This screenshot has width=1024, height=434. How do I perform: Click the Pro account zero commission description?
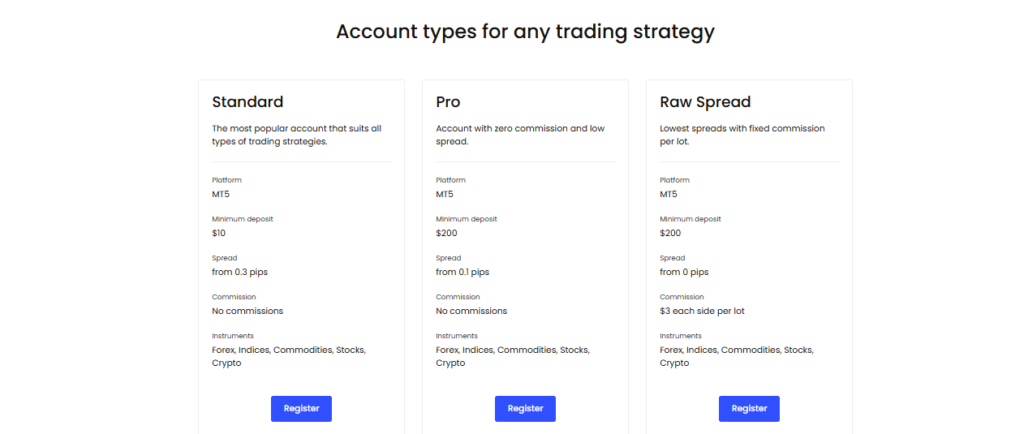pyautogui.click(x=520, y=135)
